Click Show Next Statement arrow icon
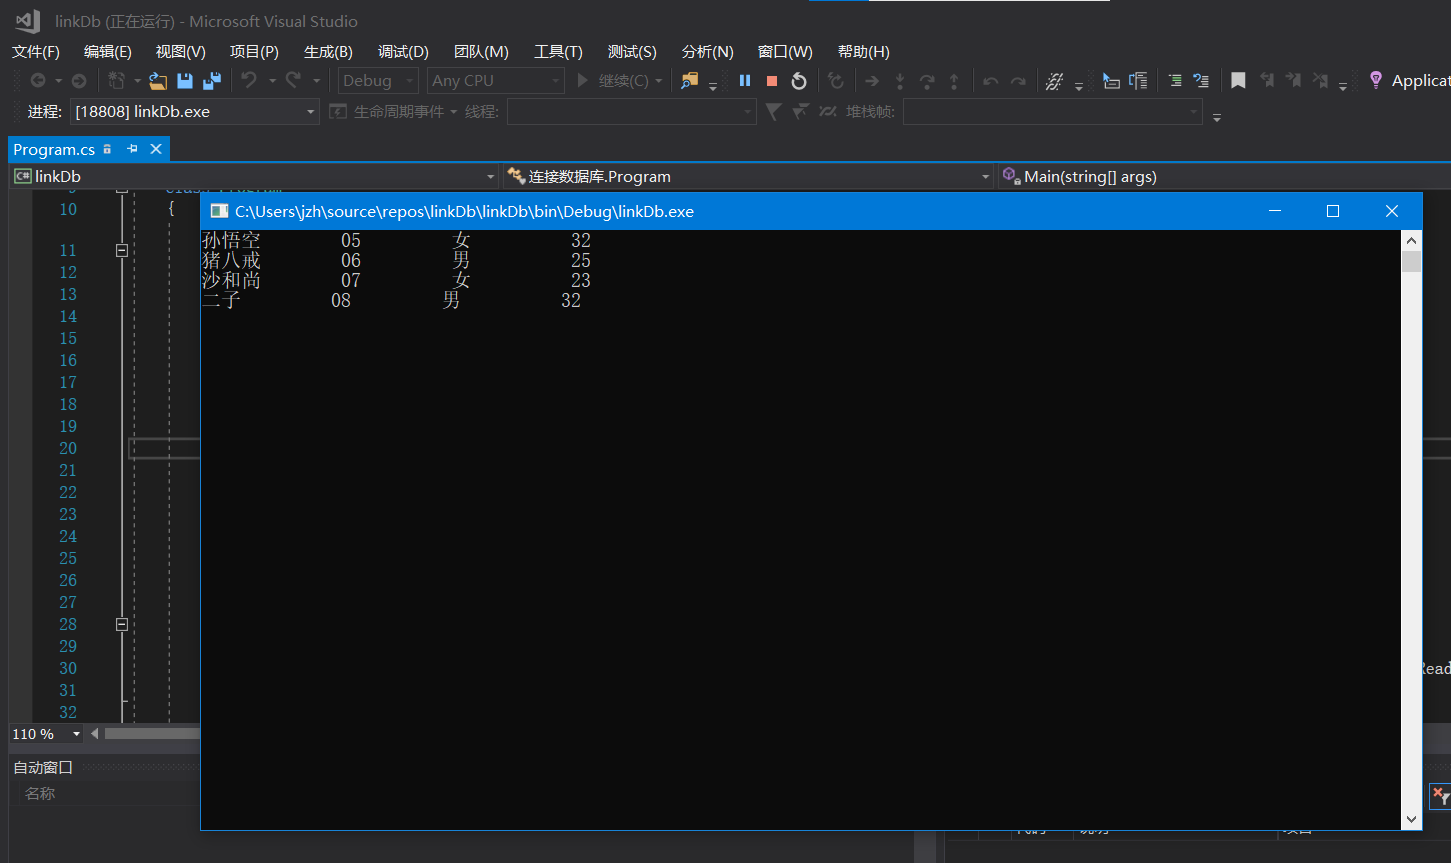The image size is (1451, 863). tap(872, 81)
